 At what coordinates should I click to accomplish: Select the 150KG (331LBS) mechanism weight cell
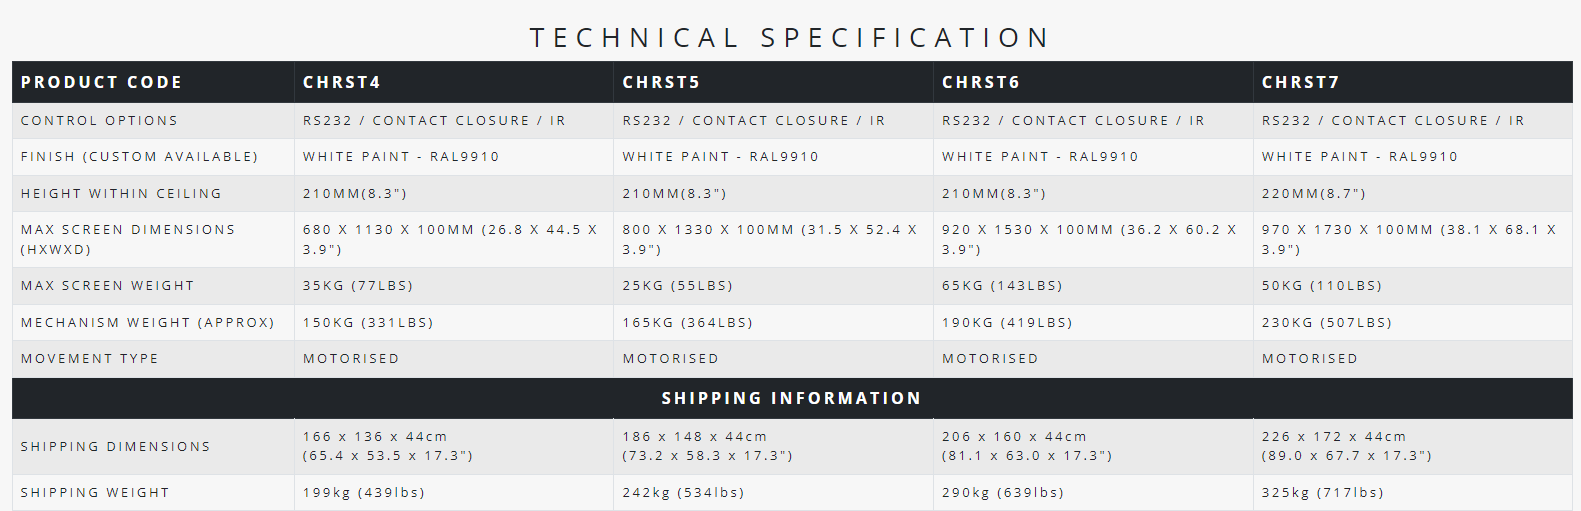pos(368,322)
